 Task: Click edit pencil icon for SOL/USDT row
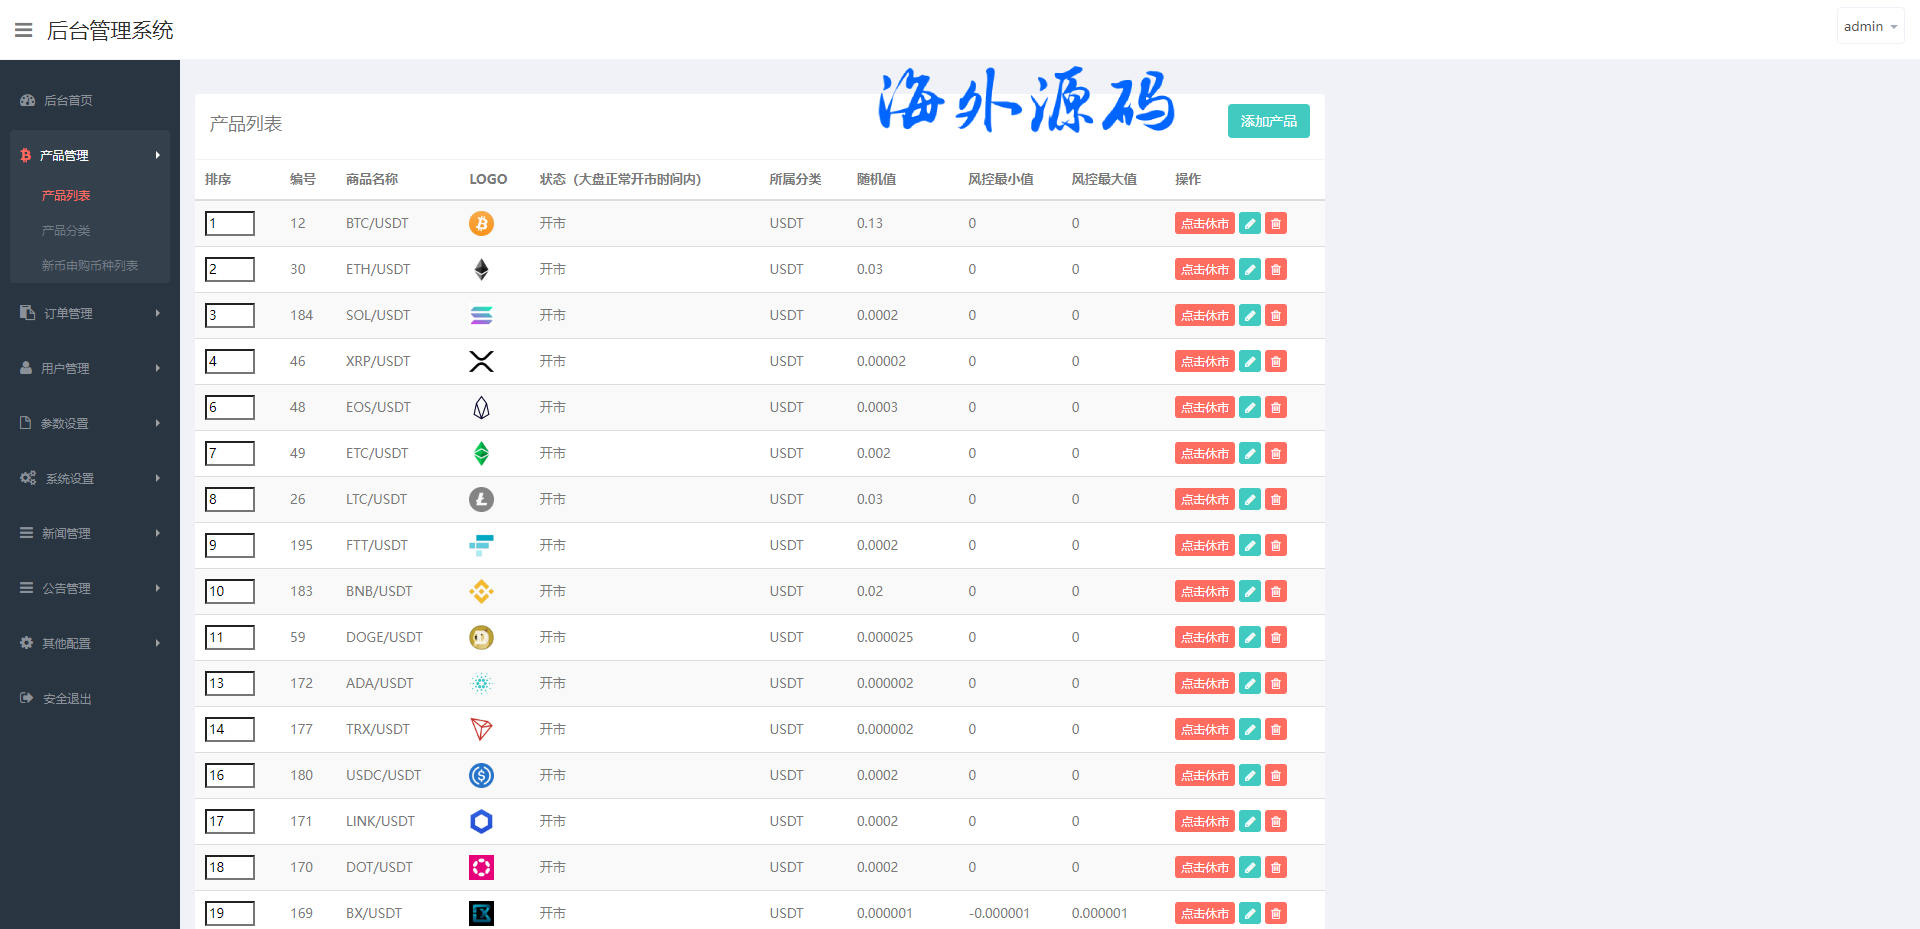pyautogui.click(x=1249, y=315)
